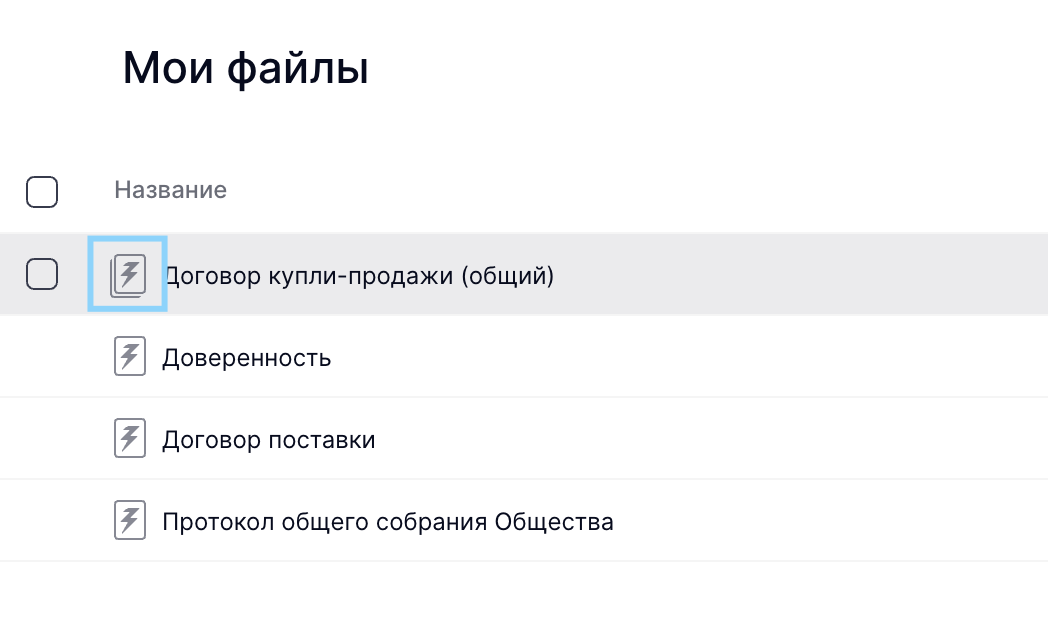Viewport: 1048px width, 618px height.
Task: Select the Протокол общего собрания table row
Action: pyautogui.click(x=524, y=520)
